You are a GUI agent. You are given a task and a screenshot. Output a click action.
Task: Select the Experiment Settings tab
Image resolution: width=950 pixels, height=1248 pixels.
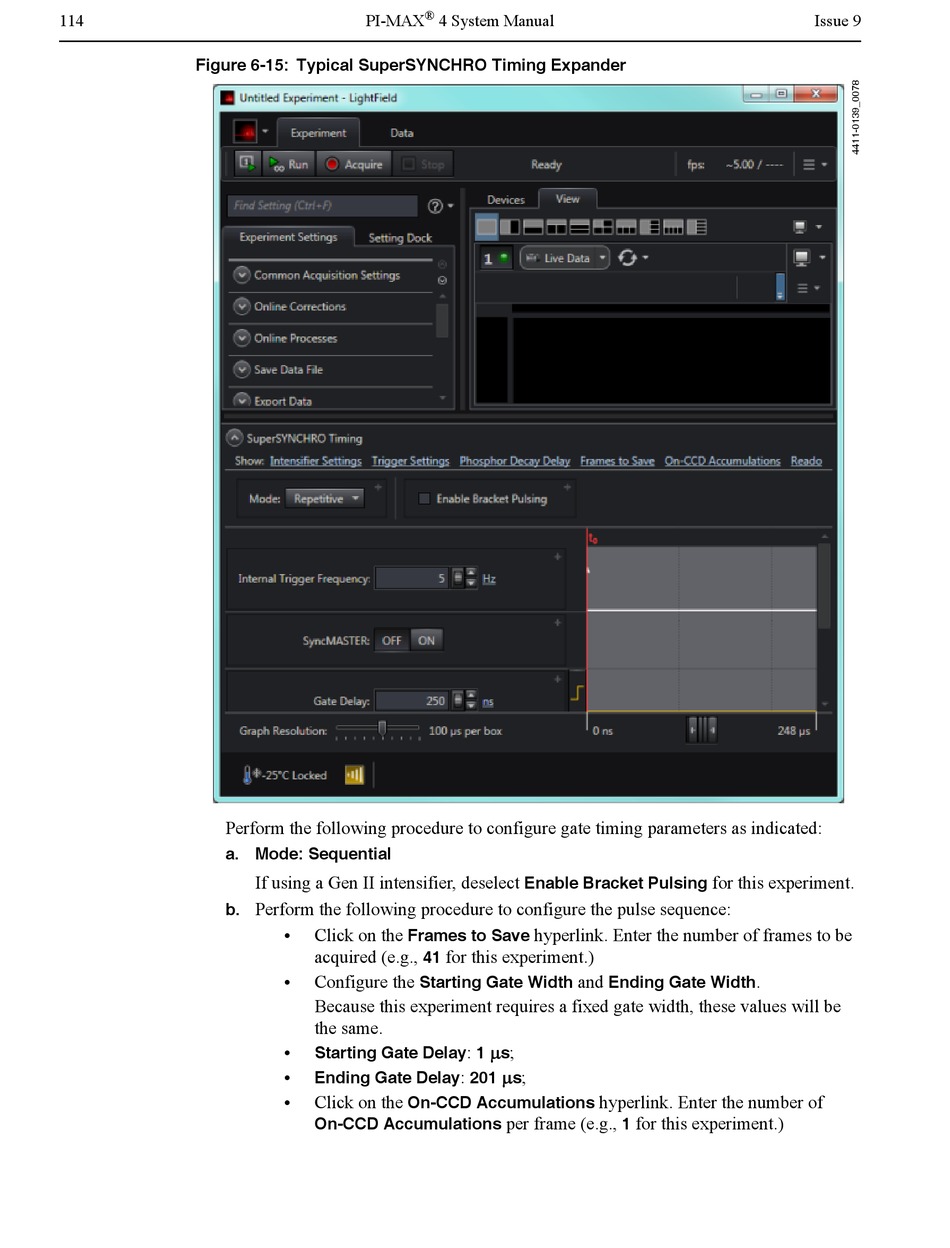pos(288,237)
